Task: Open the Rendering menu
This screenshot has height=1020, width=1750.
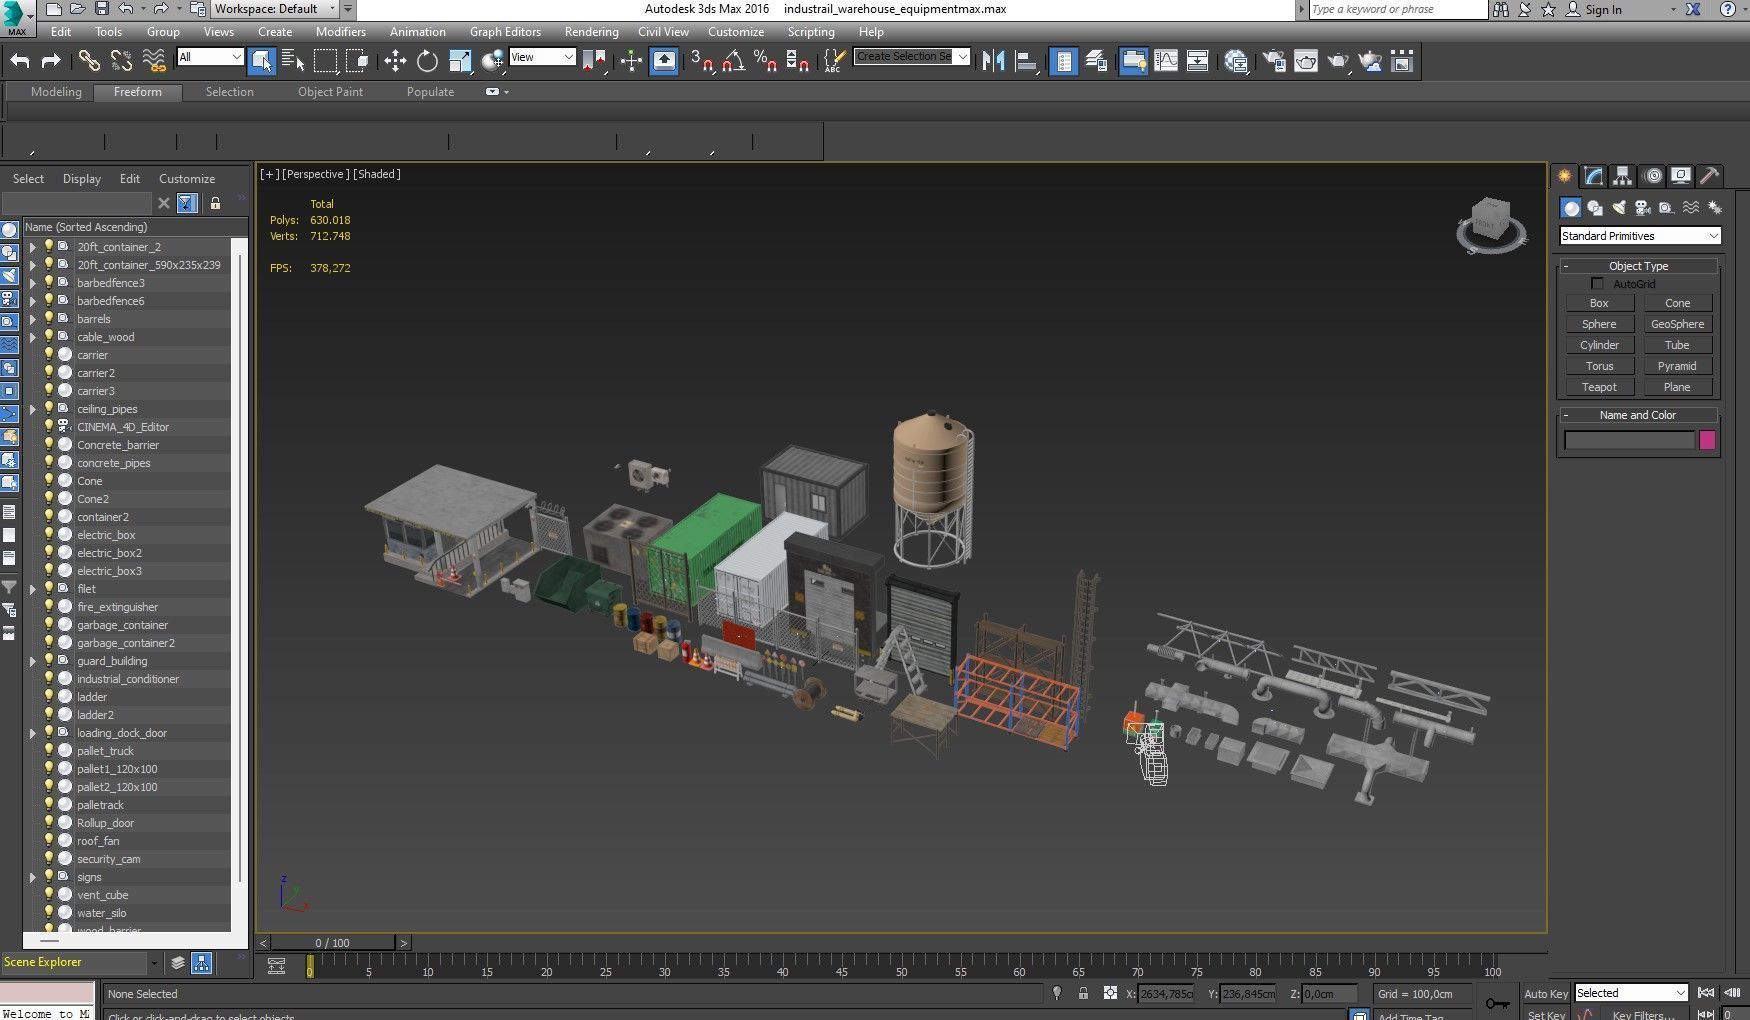Action: tap(592, 32)
